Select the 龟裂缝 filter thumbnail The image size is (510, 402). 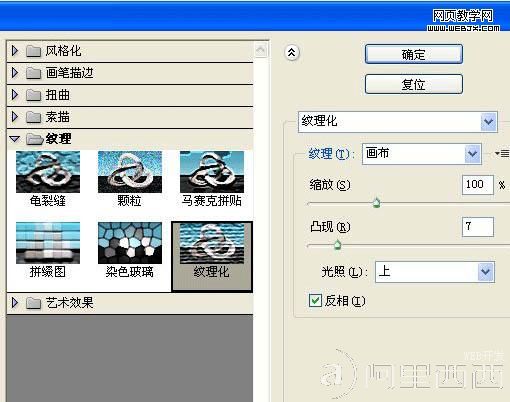(48, 172)
